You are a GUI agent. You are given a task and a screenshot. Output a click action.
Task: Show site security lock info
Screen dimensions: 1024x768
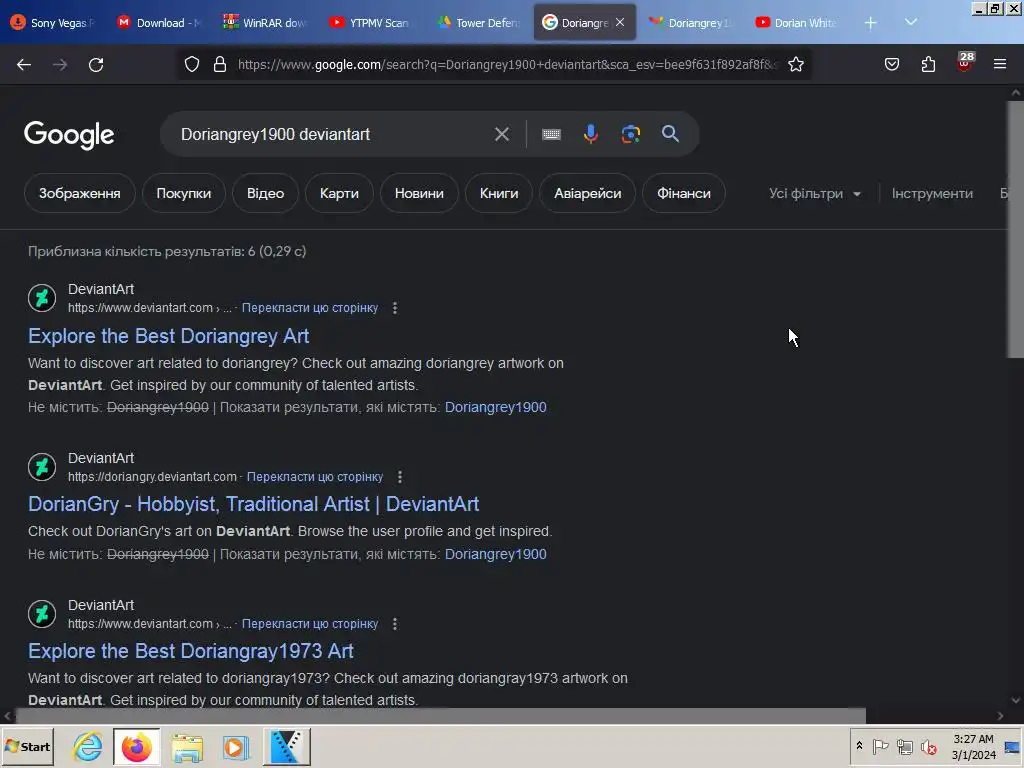point(220,64)
